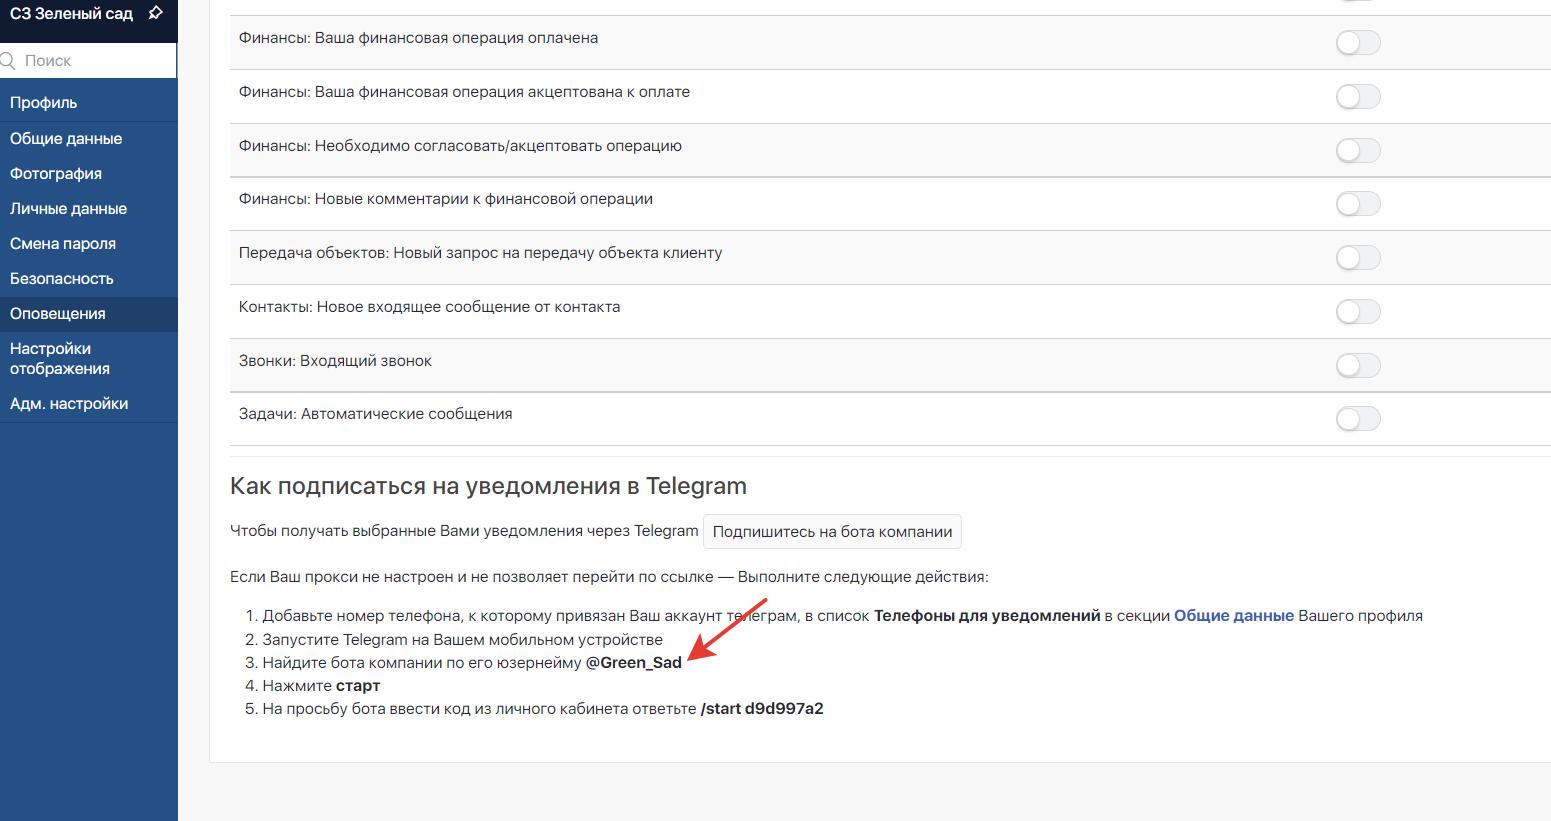Enable Новые комментарии к финансовой операции switch

click(1358, 204)
